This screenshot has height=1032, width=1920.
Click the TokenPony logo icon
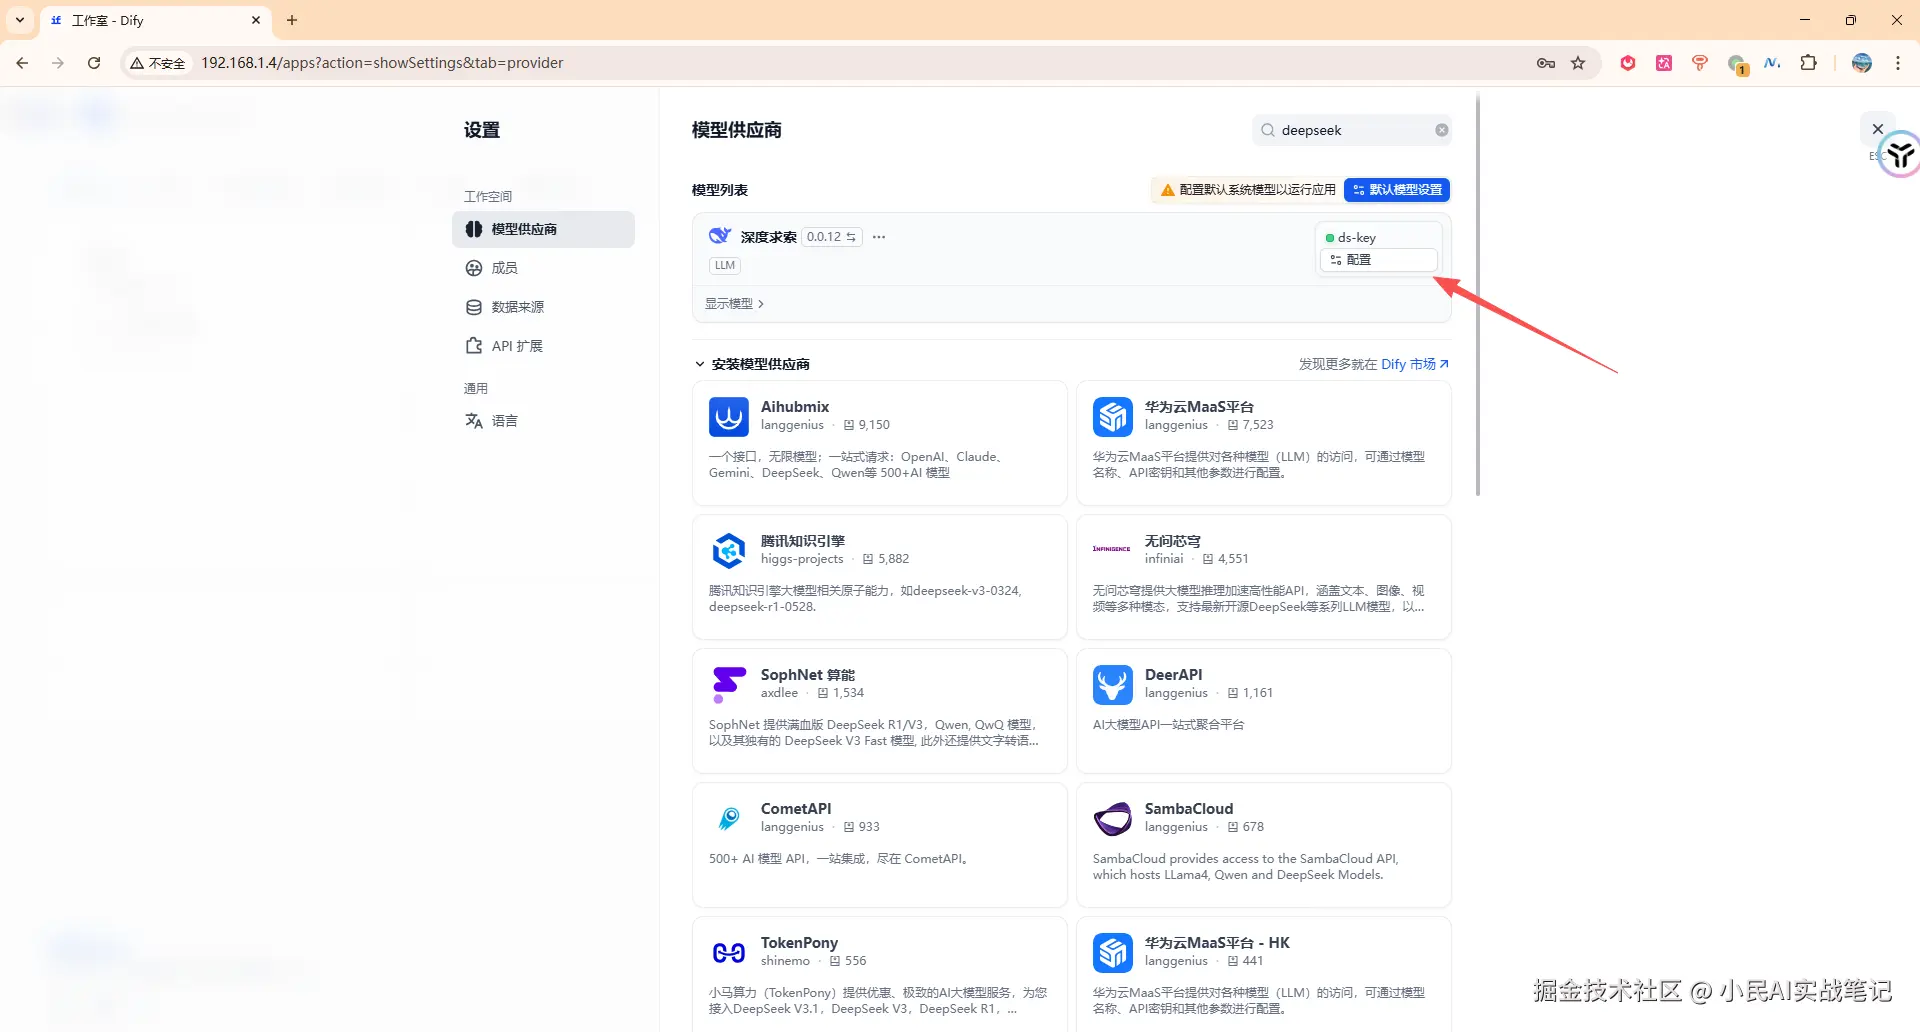pos(729,953)
